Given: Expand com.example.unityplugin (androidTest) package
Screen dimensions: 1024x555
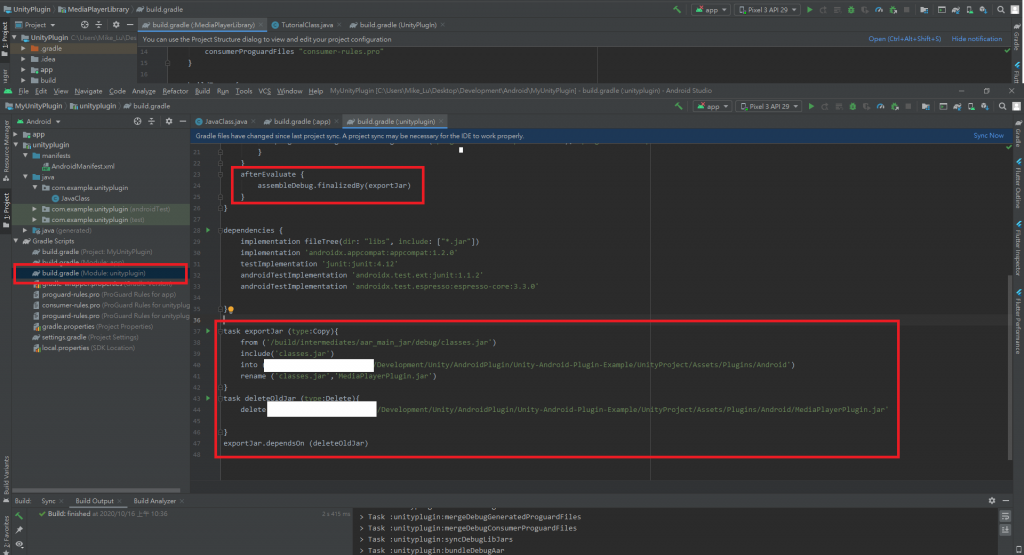Looking at the screenshot, I should pyautogui.click(x=35, y=209).
